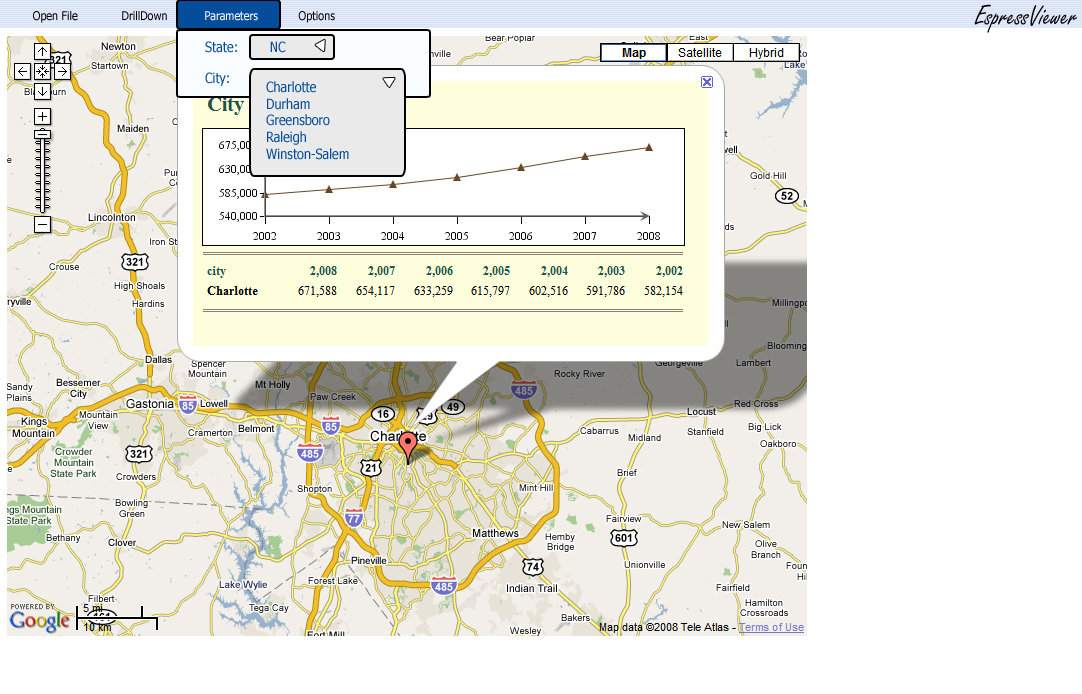This screenshot has width=1082, height=694.
Task: Close the city info balloon
Action: (x=707, y=82)
